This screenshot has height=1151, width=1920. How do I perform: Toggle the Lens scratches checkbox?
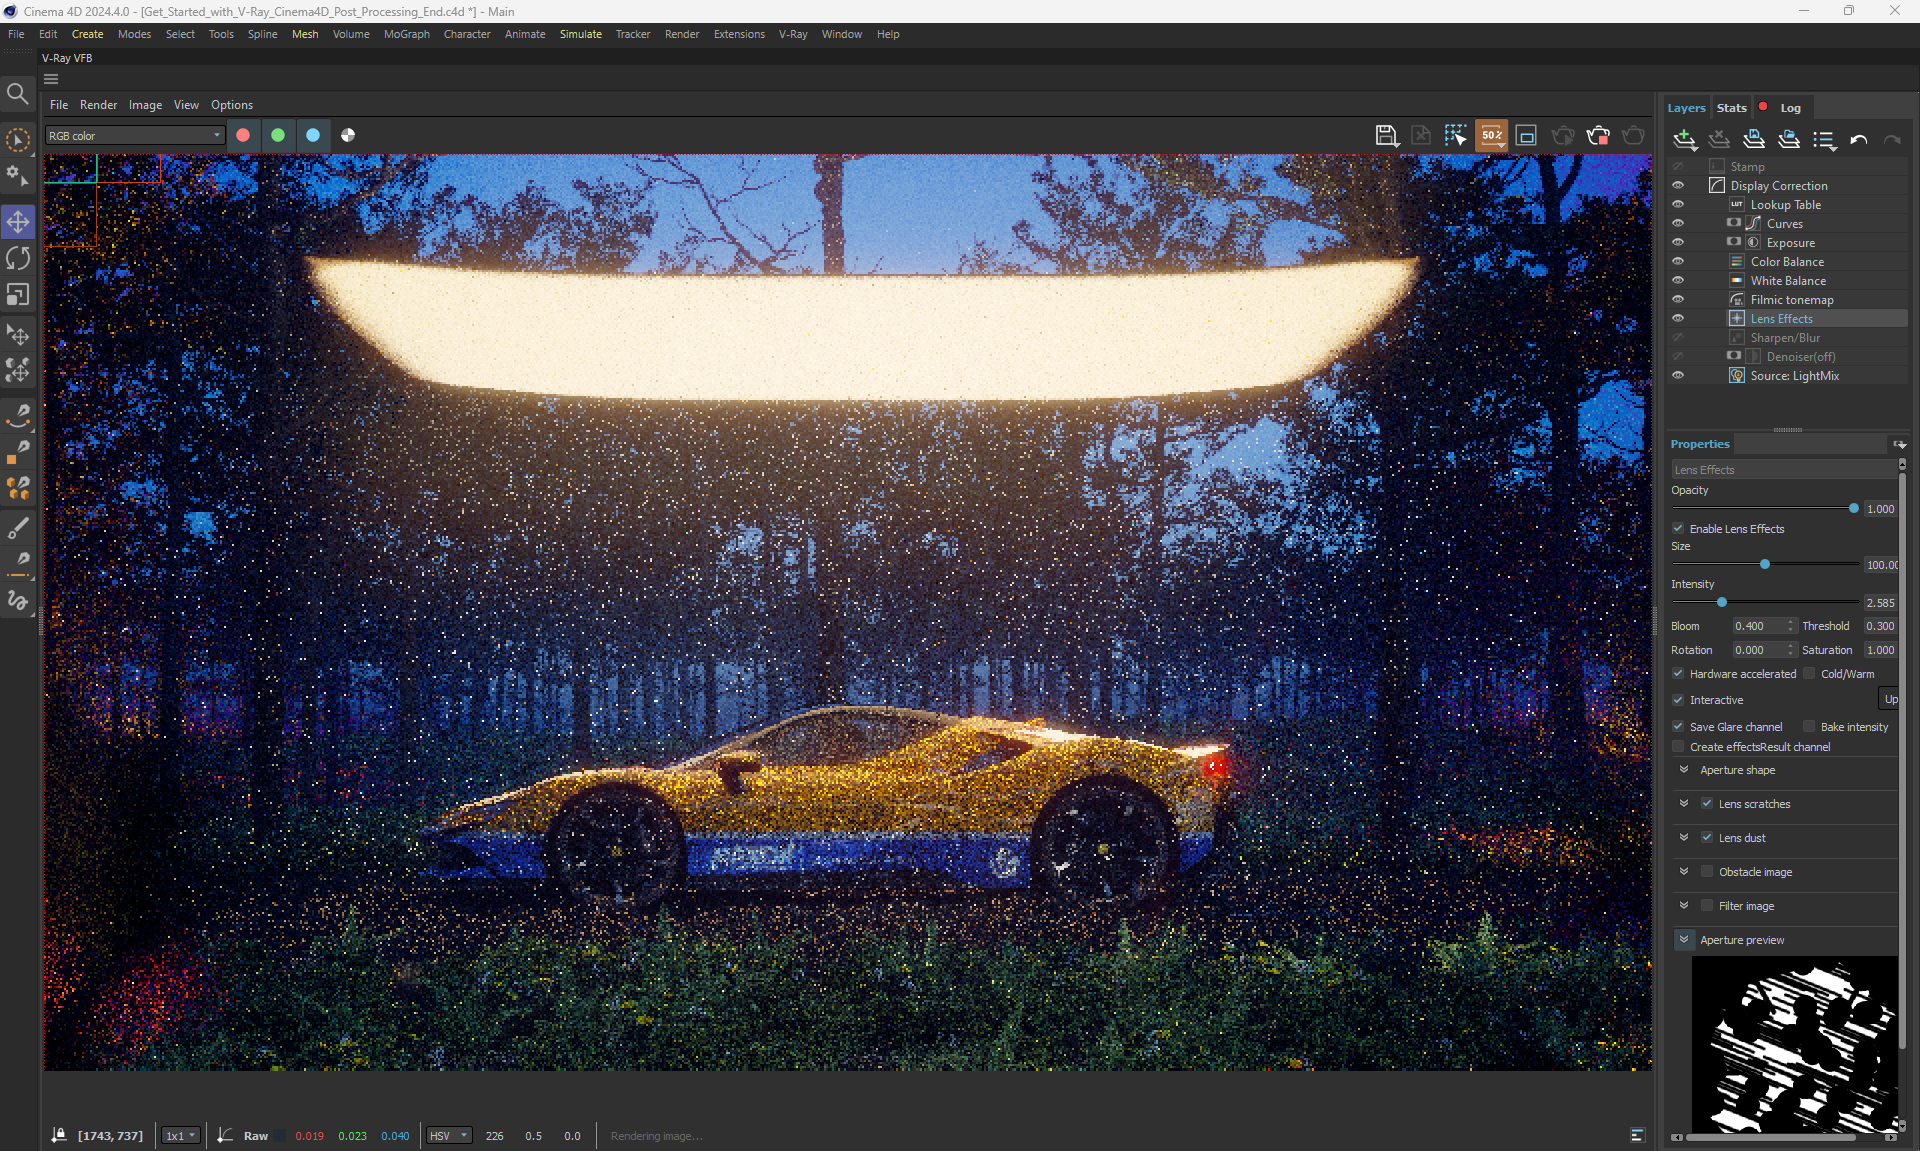1707,803
